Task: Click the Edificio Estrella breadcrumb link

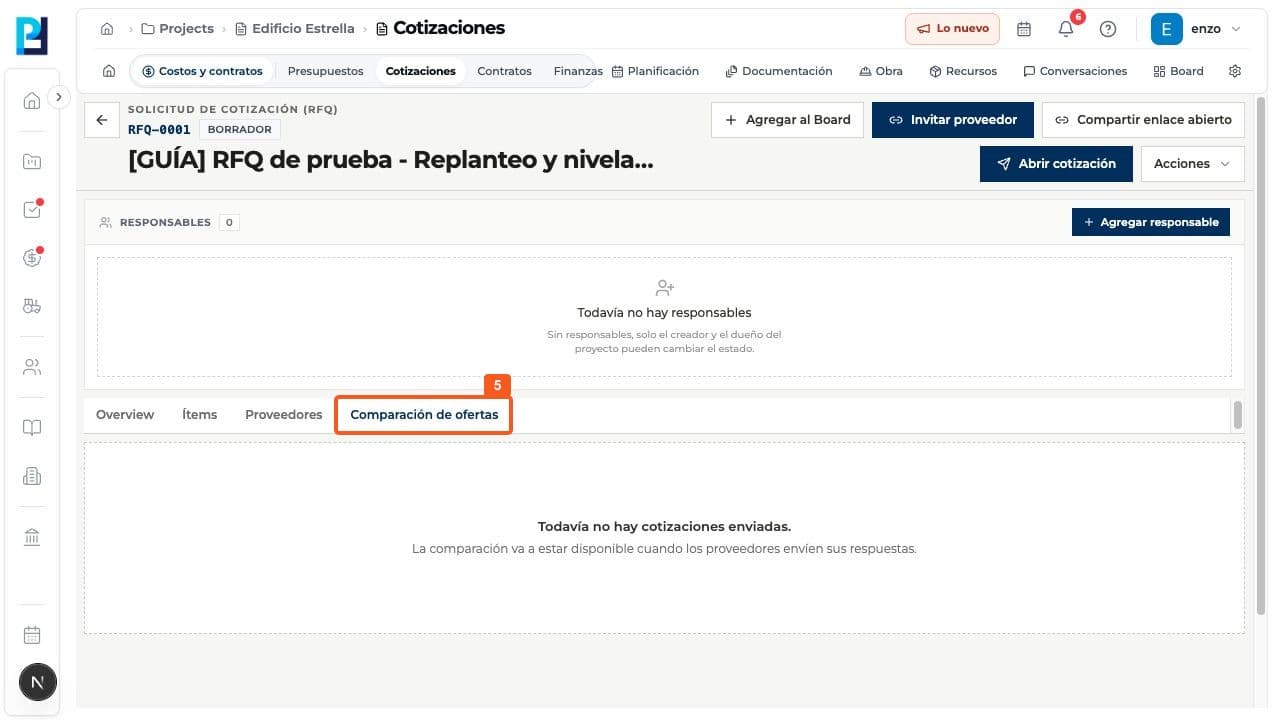Action: [x=295, y=29]
